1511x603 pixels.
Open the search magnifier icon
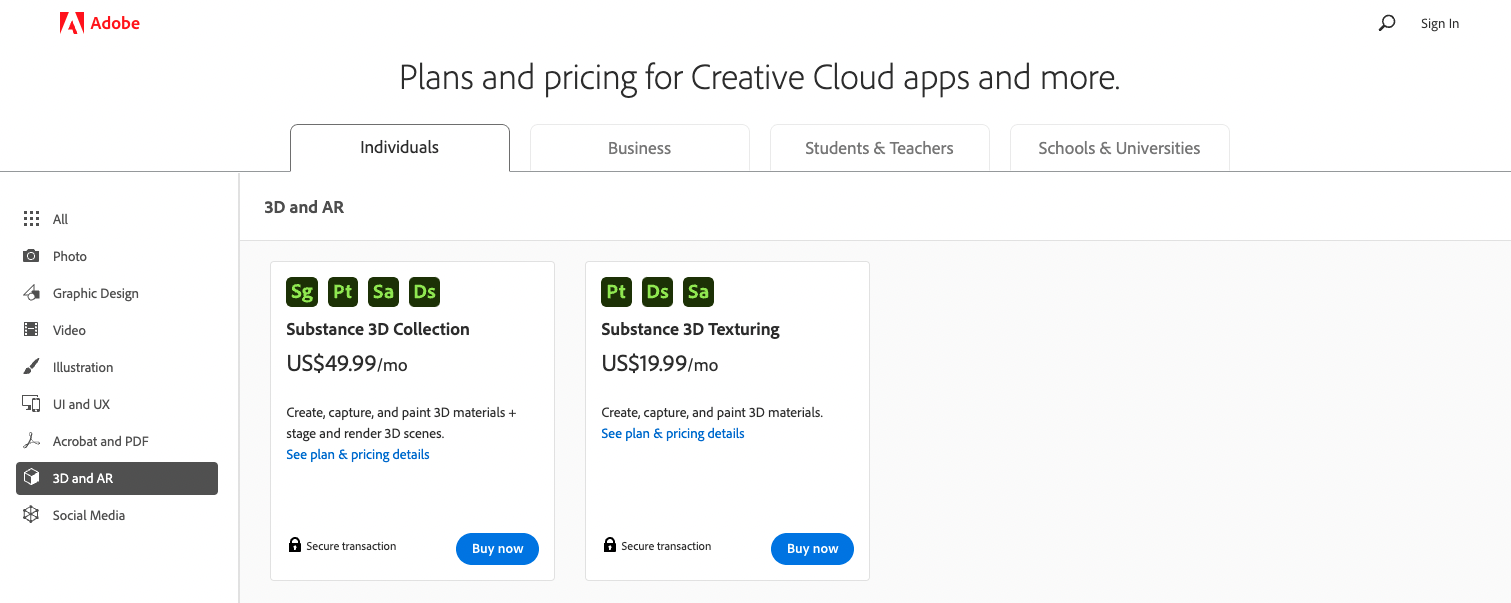pos(1386,23)
